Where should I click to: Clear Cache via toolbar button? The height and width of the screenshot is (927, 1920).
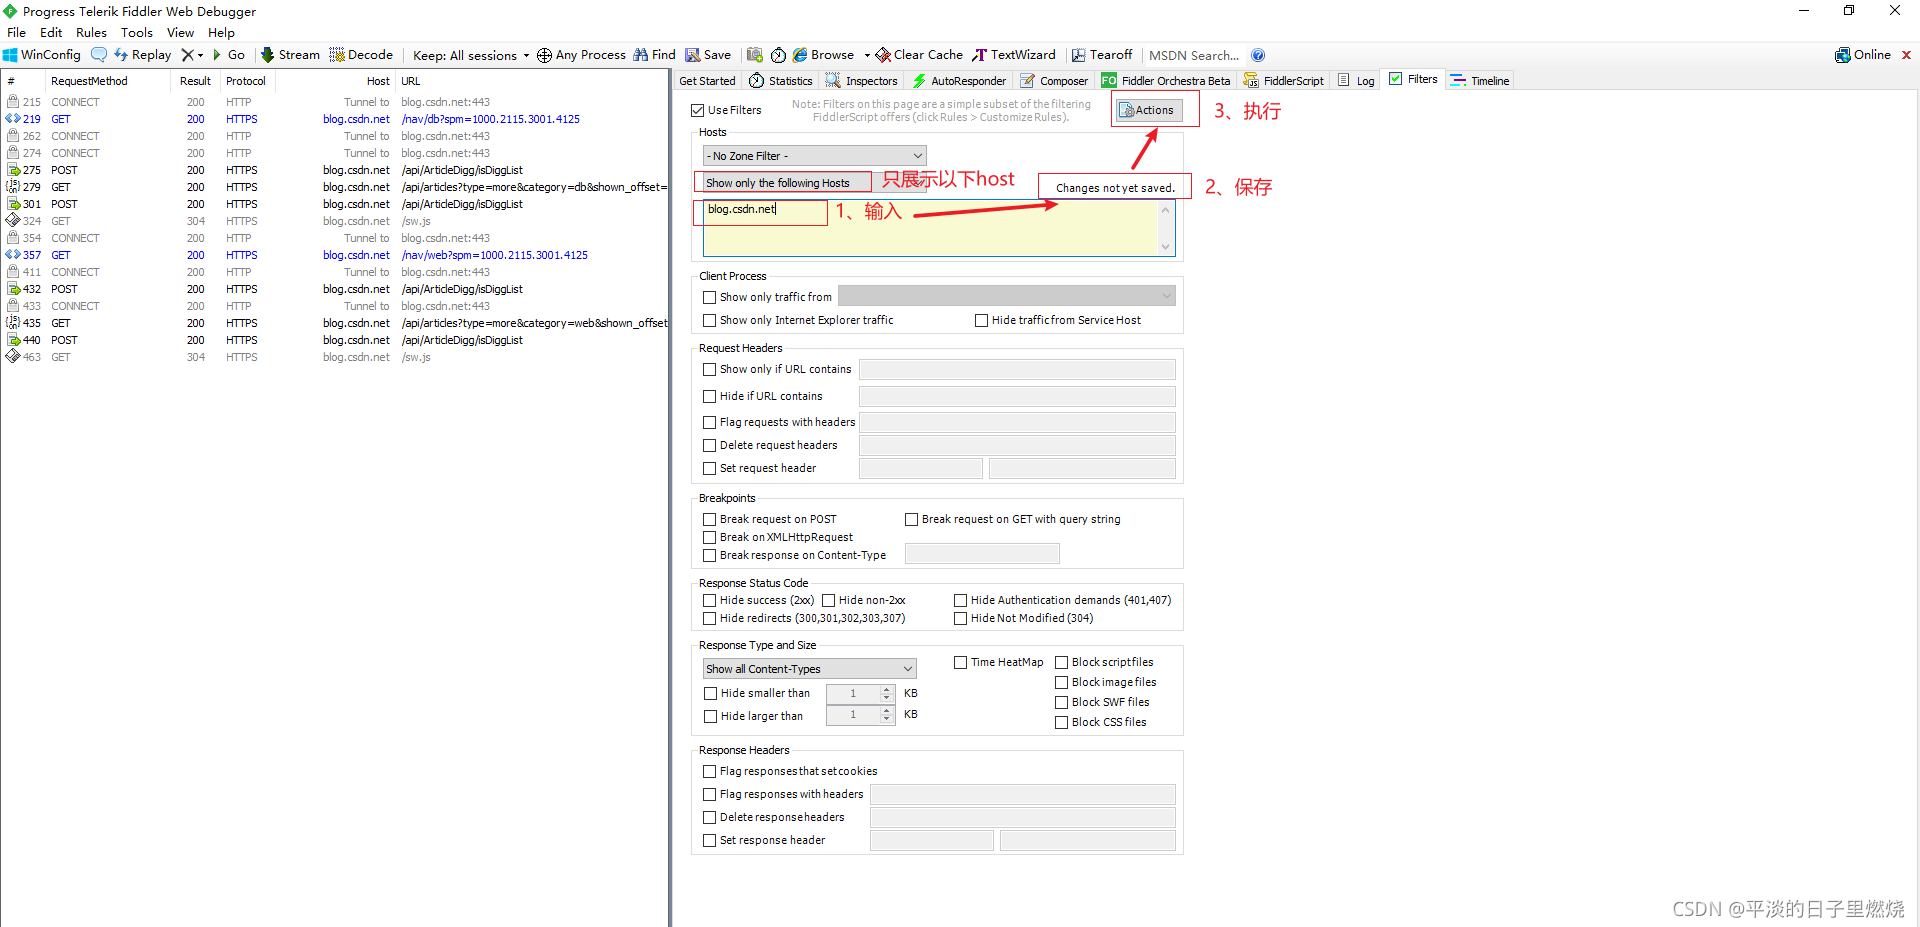pos(919,55)
